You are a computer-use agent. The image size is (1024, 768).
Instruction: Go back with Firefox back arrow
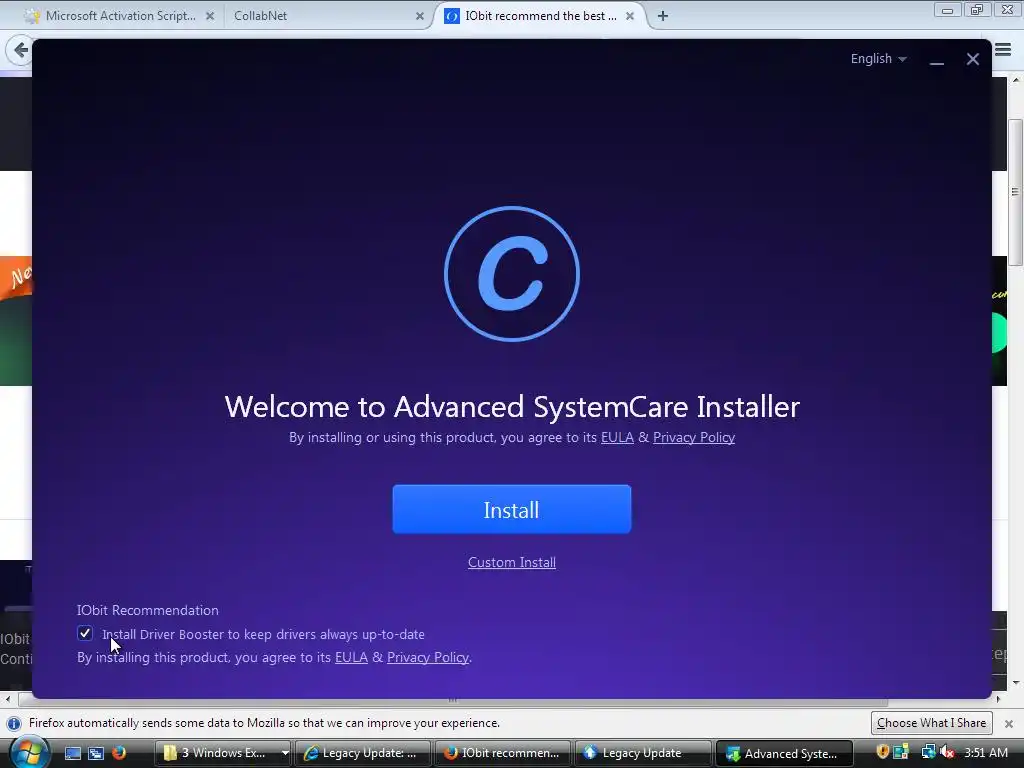tap(20, 50)
